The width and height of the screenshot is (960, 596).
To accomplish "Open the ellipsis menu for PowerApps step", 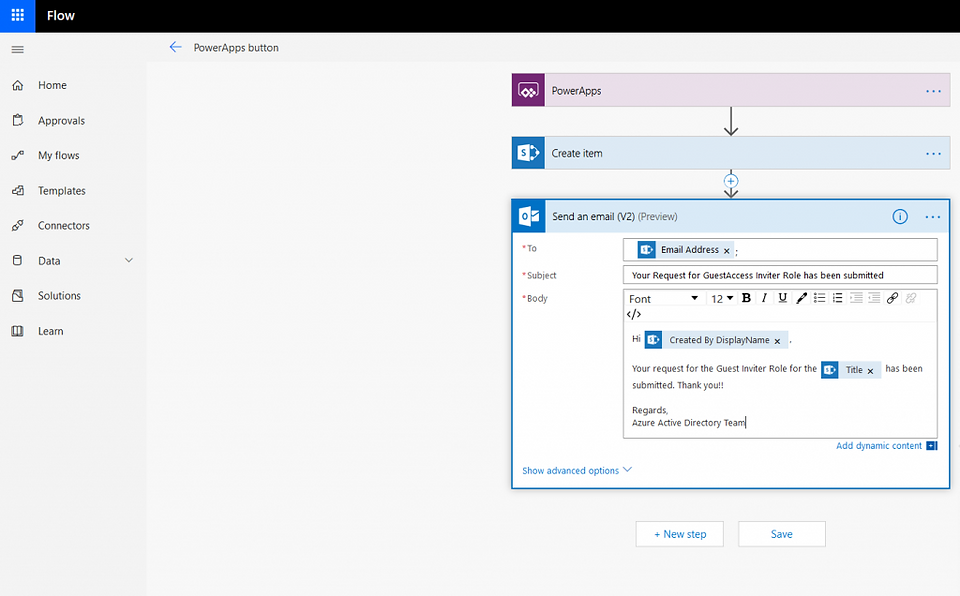I will pos(933,91).
